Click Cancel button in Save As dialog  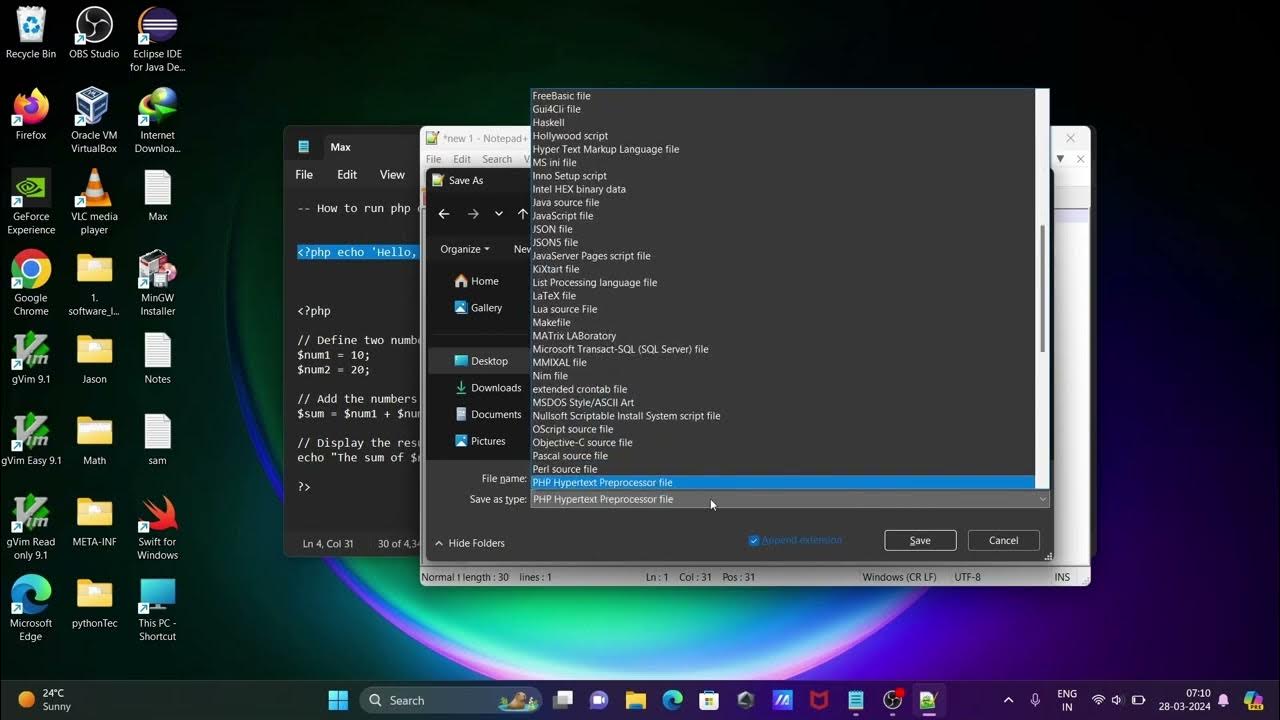[1003, 540]
